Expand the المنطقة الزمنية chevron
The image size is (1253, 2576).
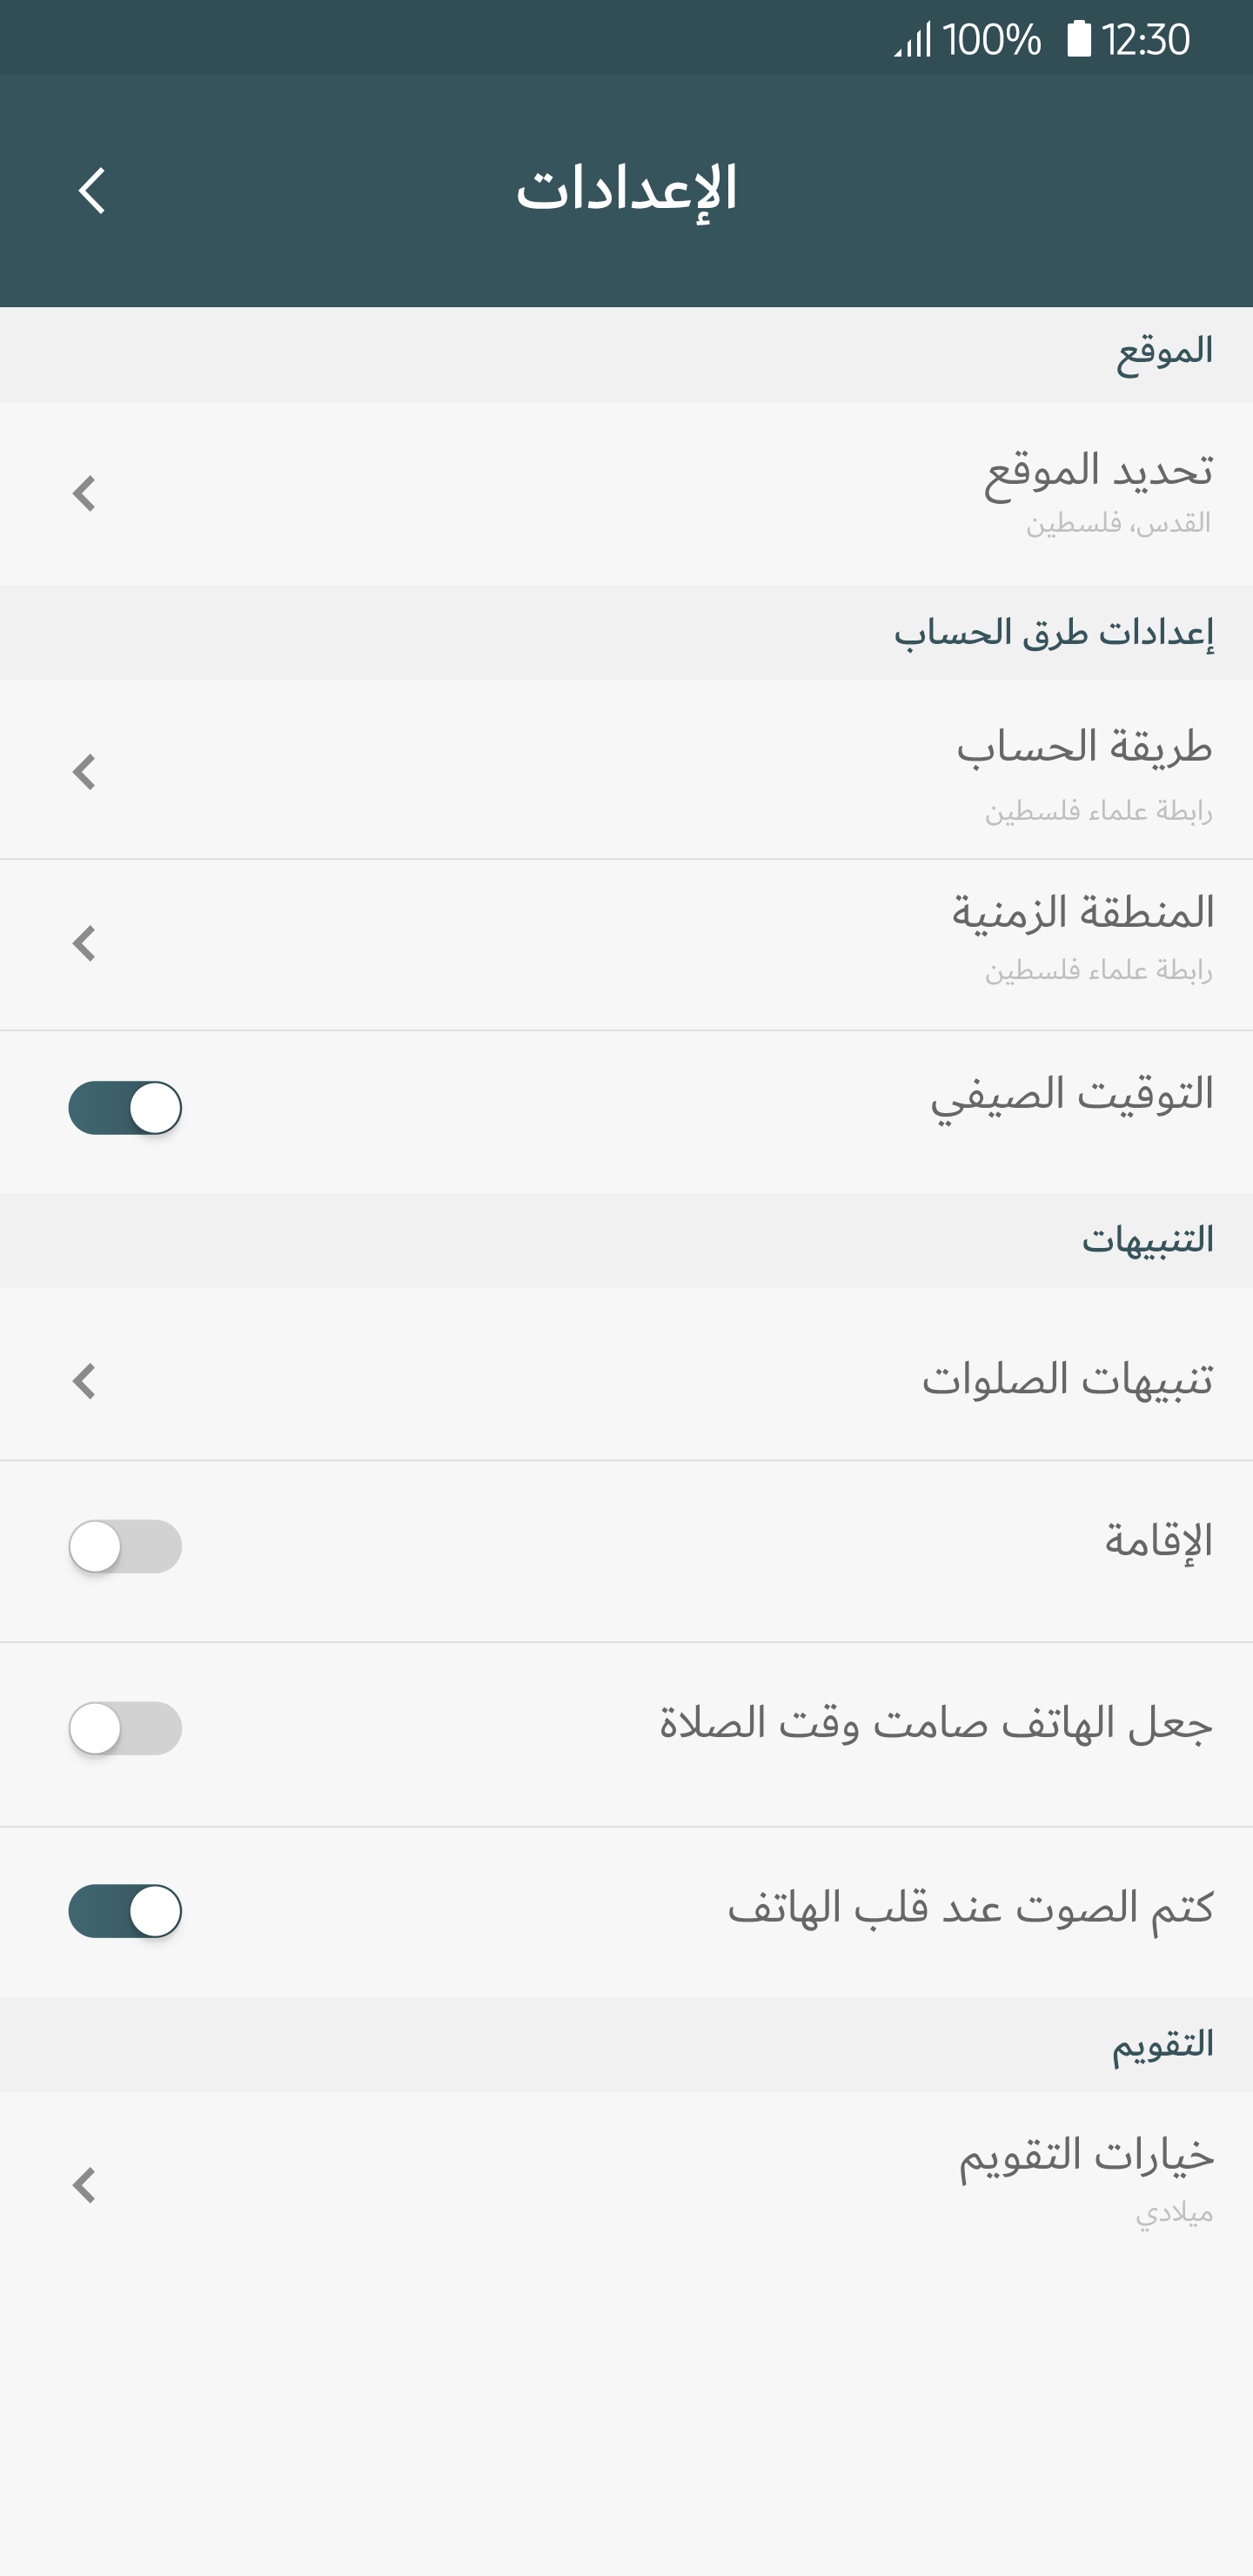tap(85, 943)
